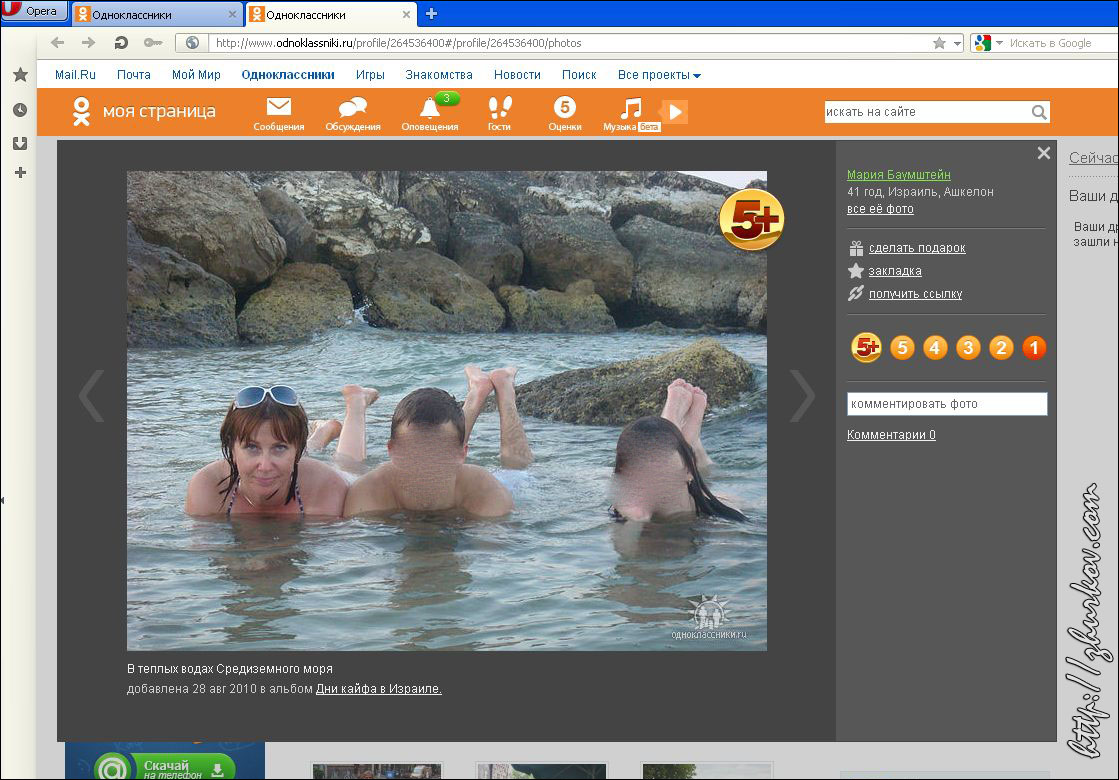Open Оповещения bell notifications
This screenshot has width=1119, height=780.
(430, 108)
